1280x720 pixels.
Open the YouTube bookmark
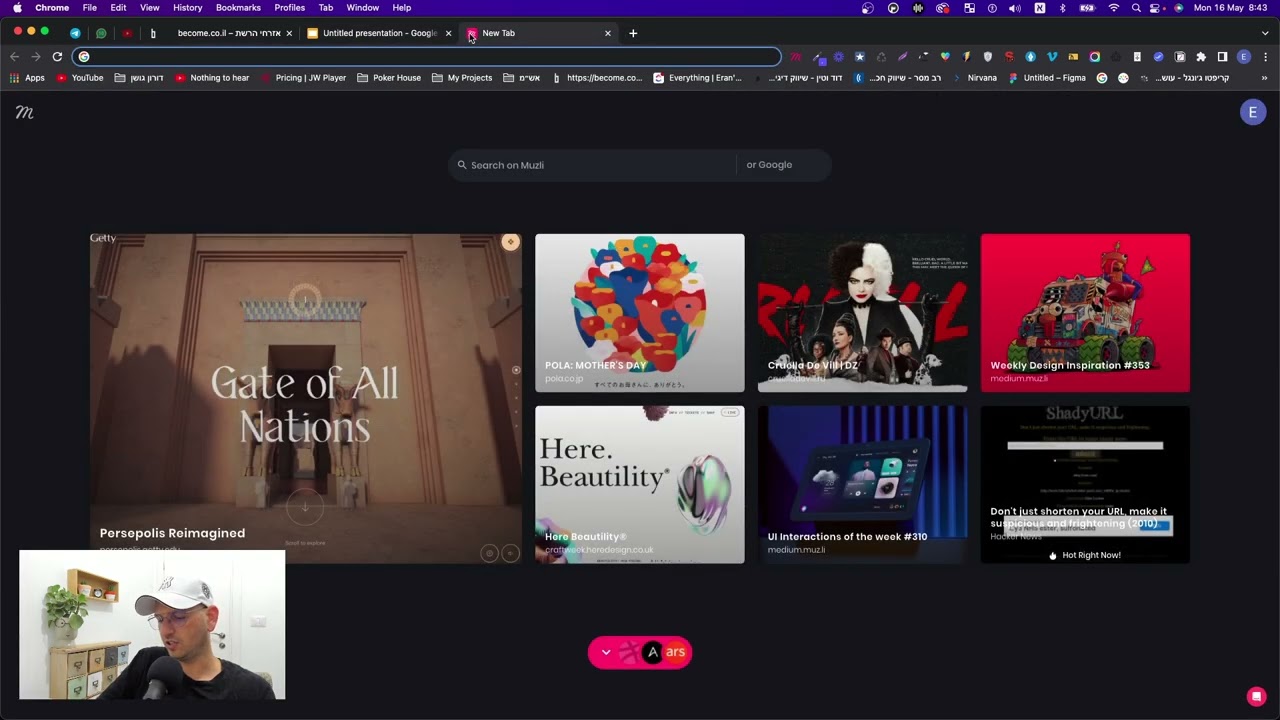(x=80, y=78)
